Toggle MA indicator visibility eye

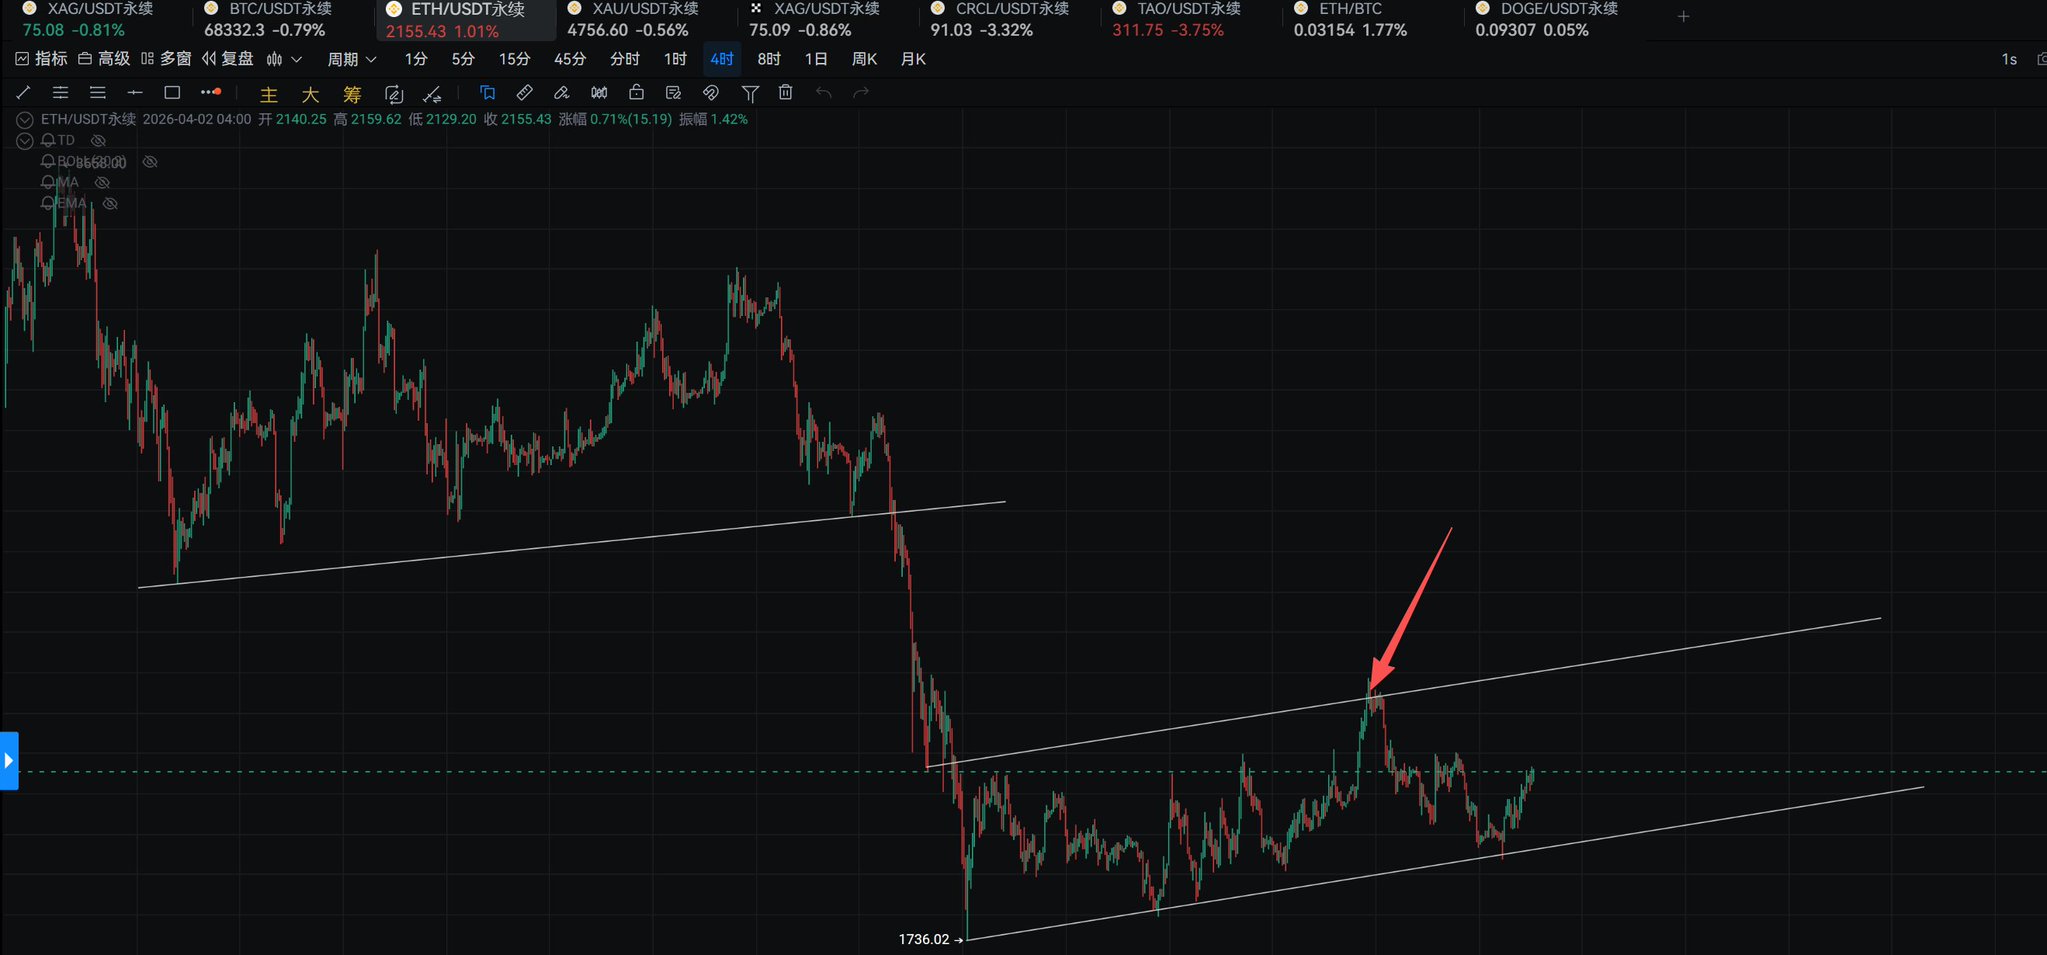[102, 183]
